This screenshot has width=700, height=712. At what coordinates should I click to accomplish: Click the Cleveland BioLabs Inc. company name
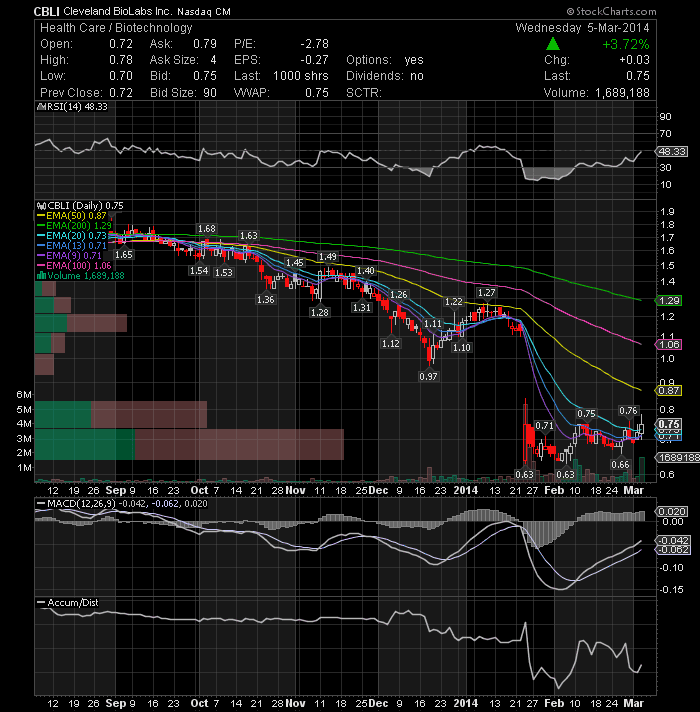click(118, 11)
